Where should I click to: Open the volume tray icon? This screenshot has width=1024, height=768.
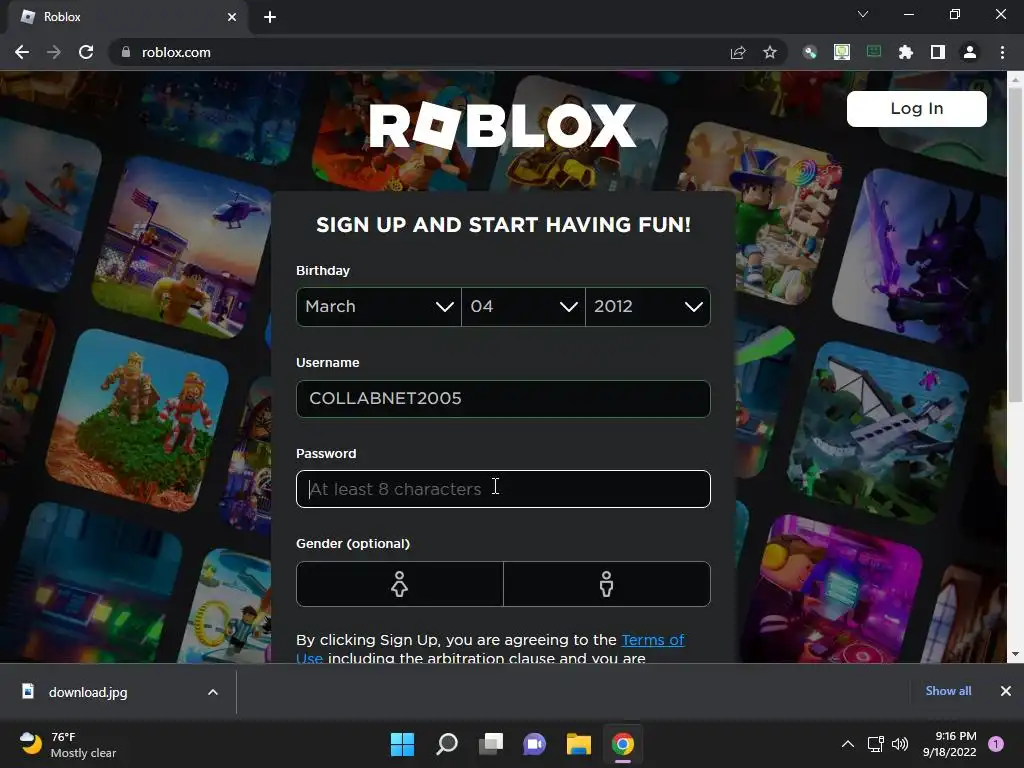pyautogui.click(x=900, y=744)
